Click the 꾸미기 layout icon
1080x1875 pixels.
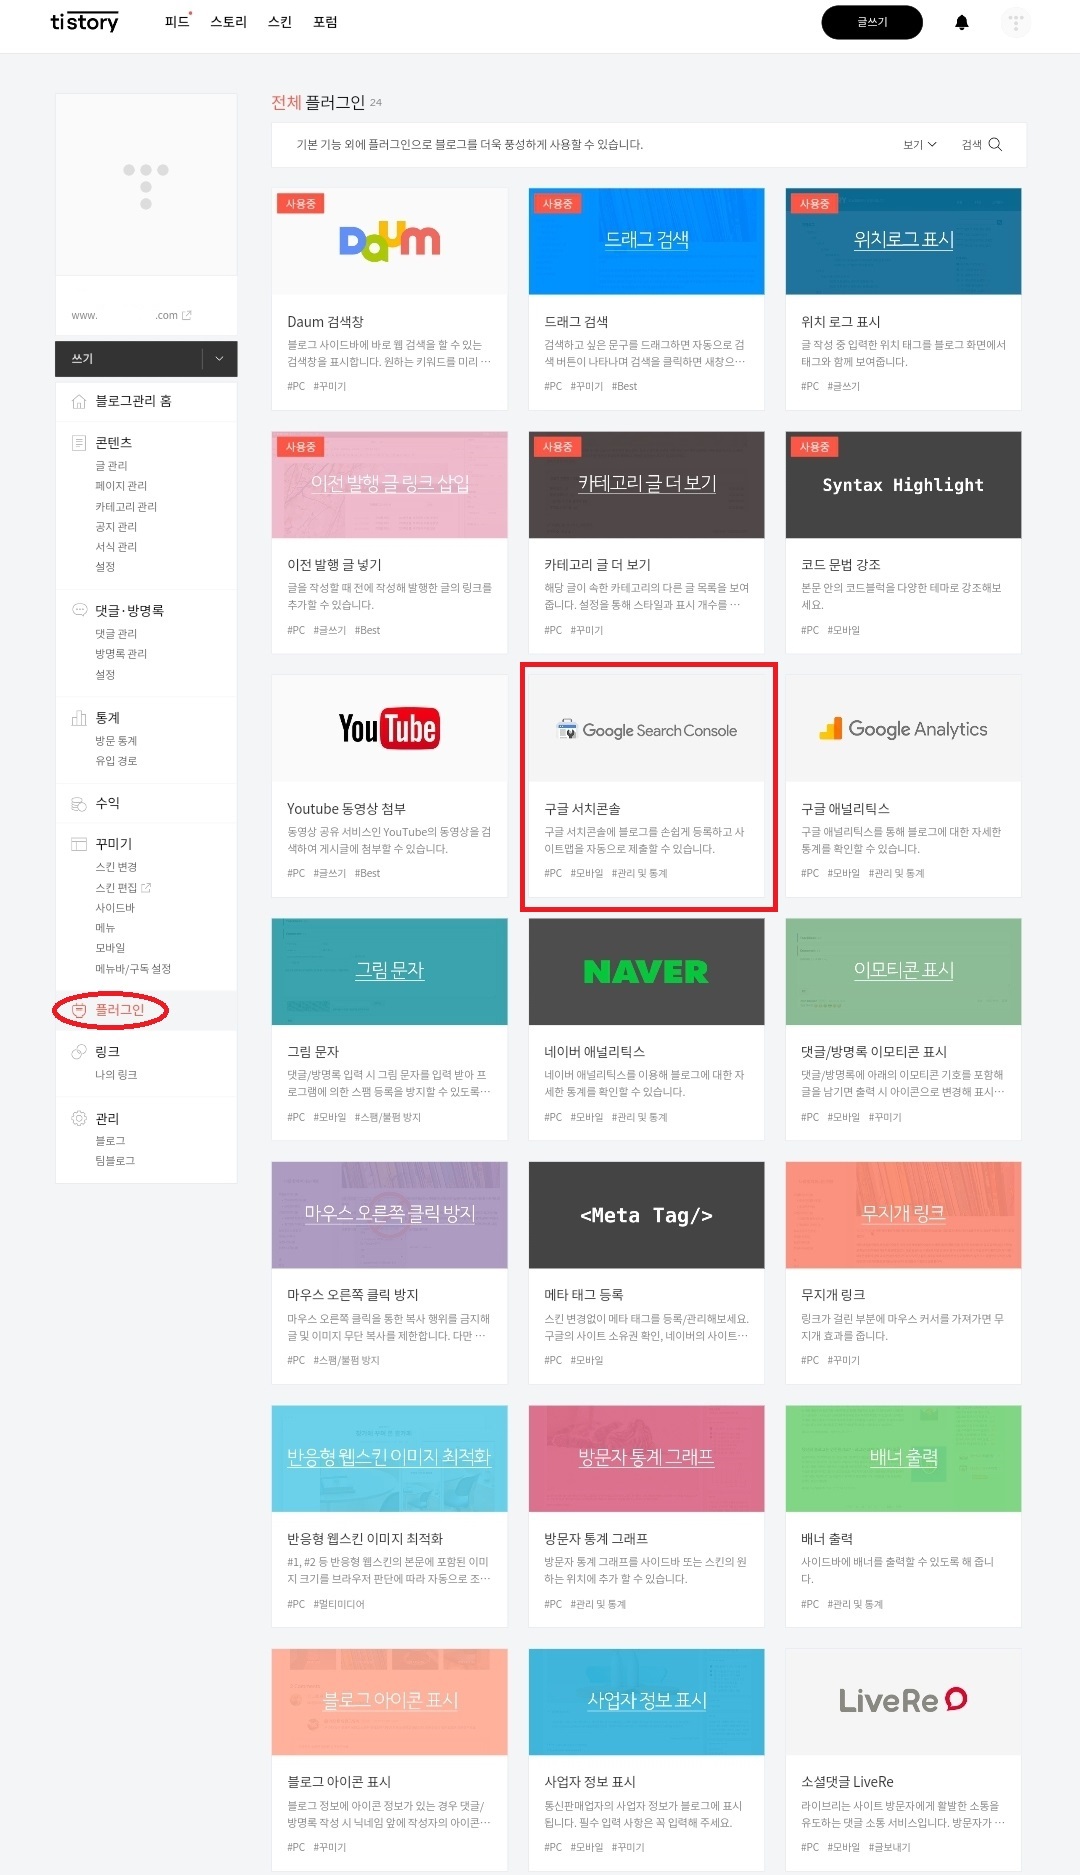[x=79, y=844]
